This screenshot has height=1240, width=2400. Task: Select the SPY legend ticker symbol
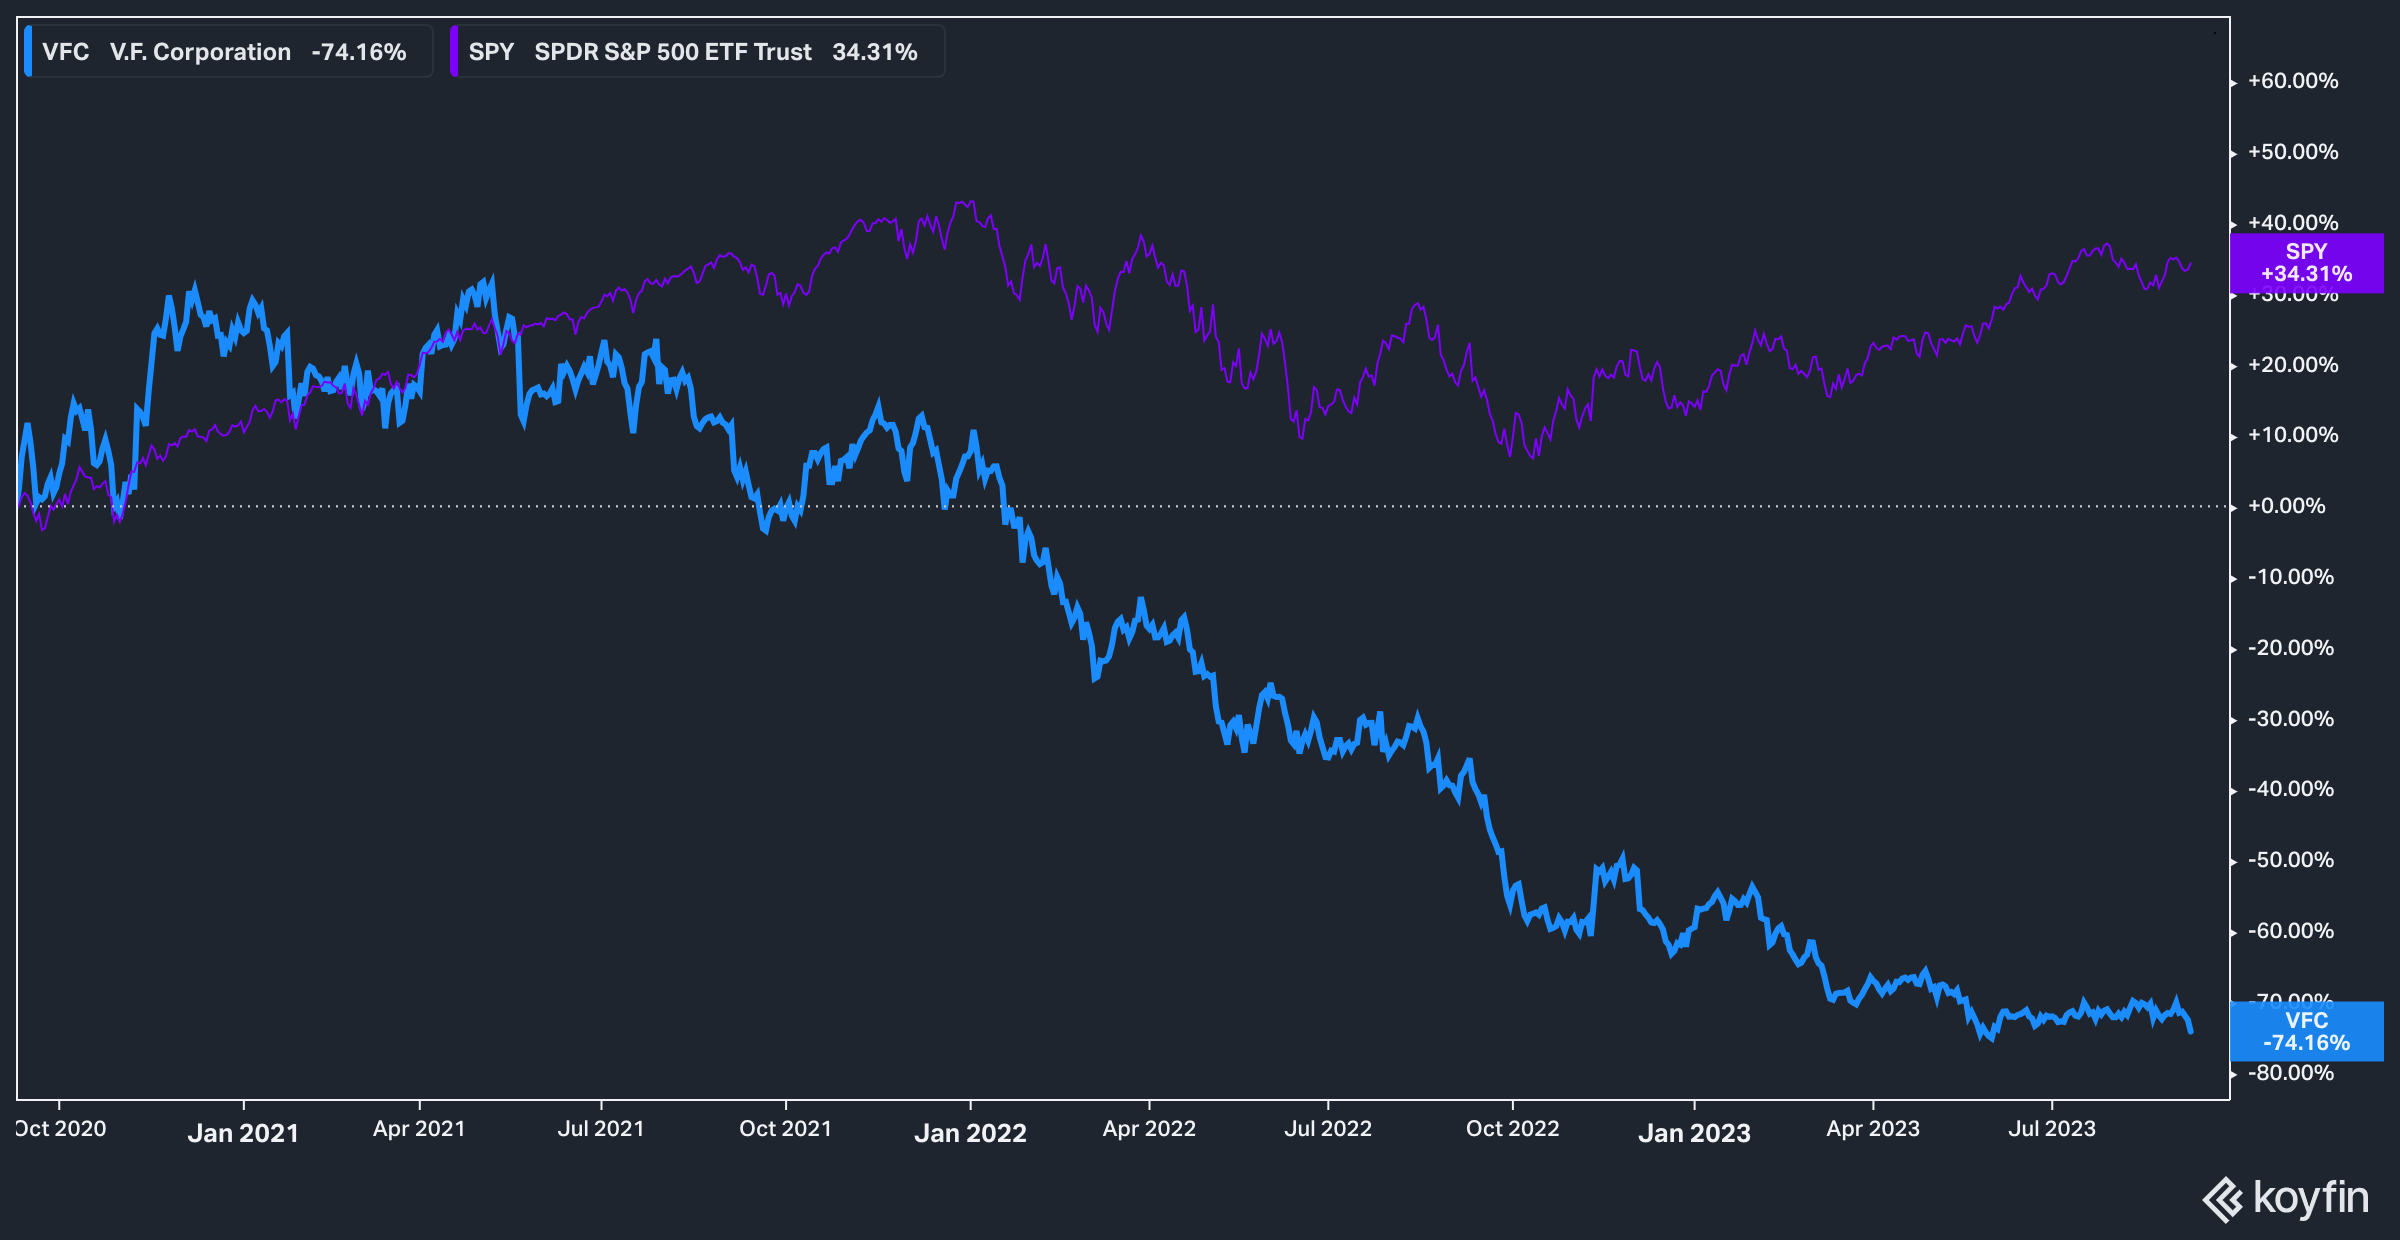coord(493,52)
